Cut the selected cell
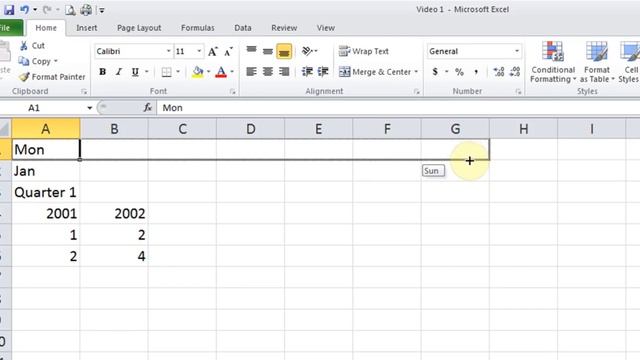The image size is (640, 360). (x=32, y=46)
